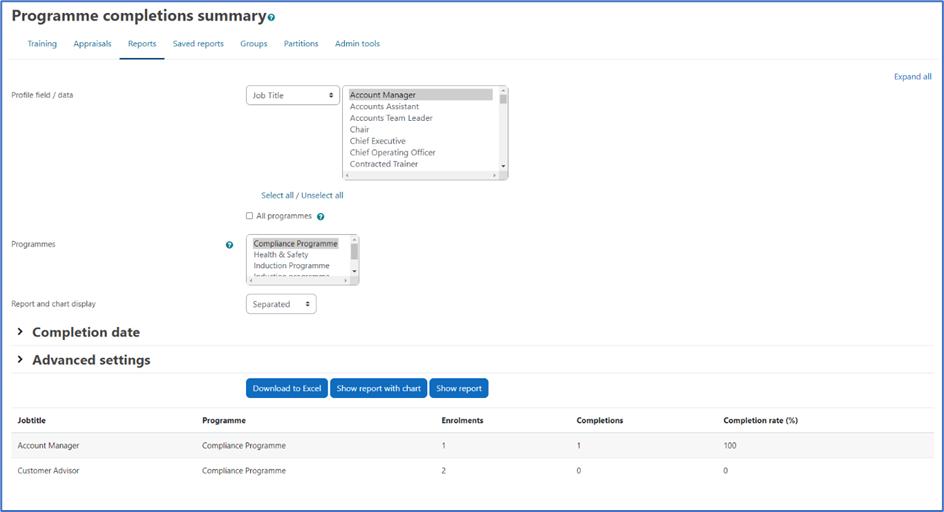Open the Admin tools tab
Screen dimensions: 944x512
tap(357, 43)
